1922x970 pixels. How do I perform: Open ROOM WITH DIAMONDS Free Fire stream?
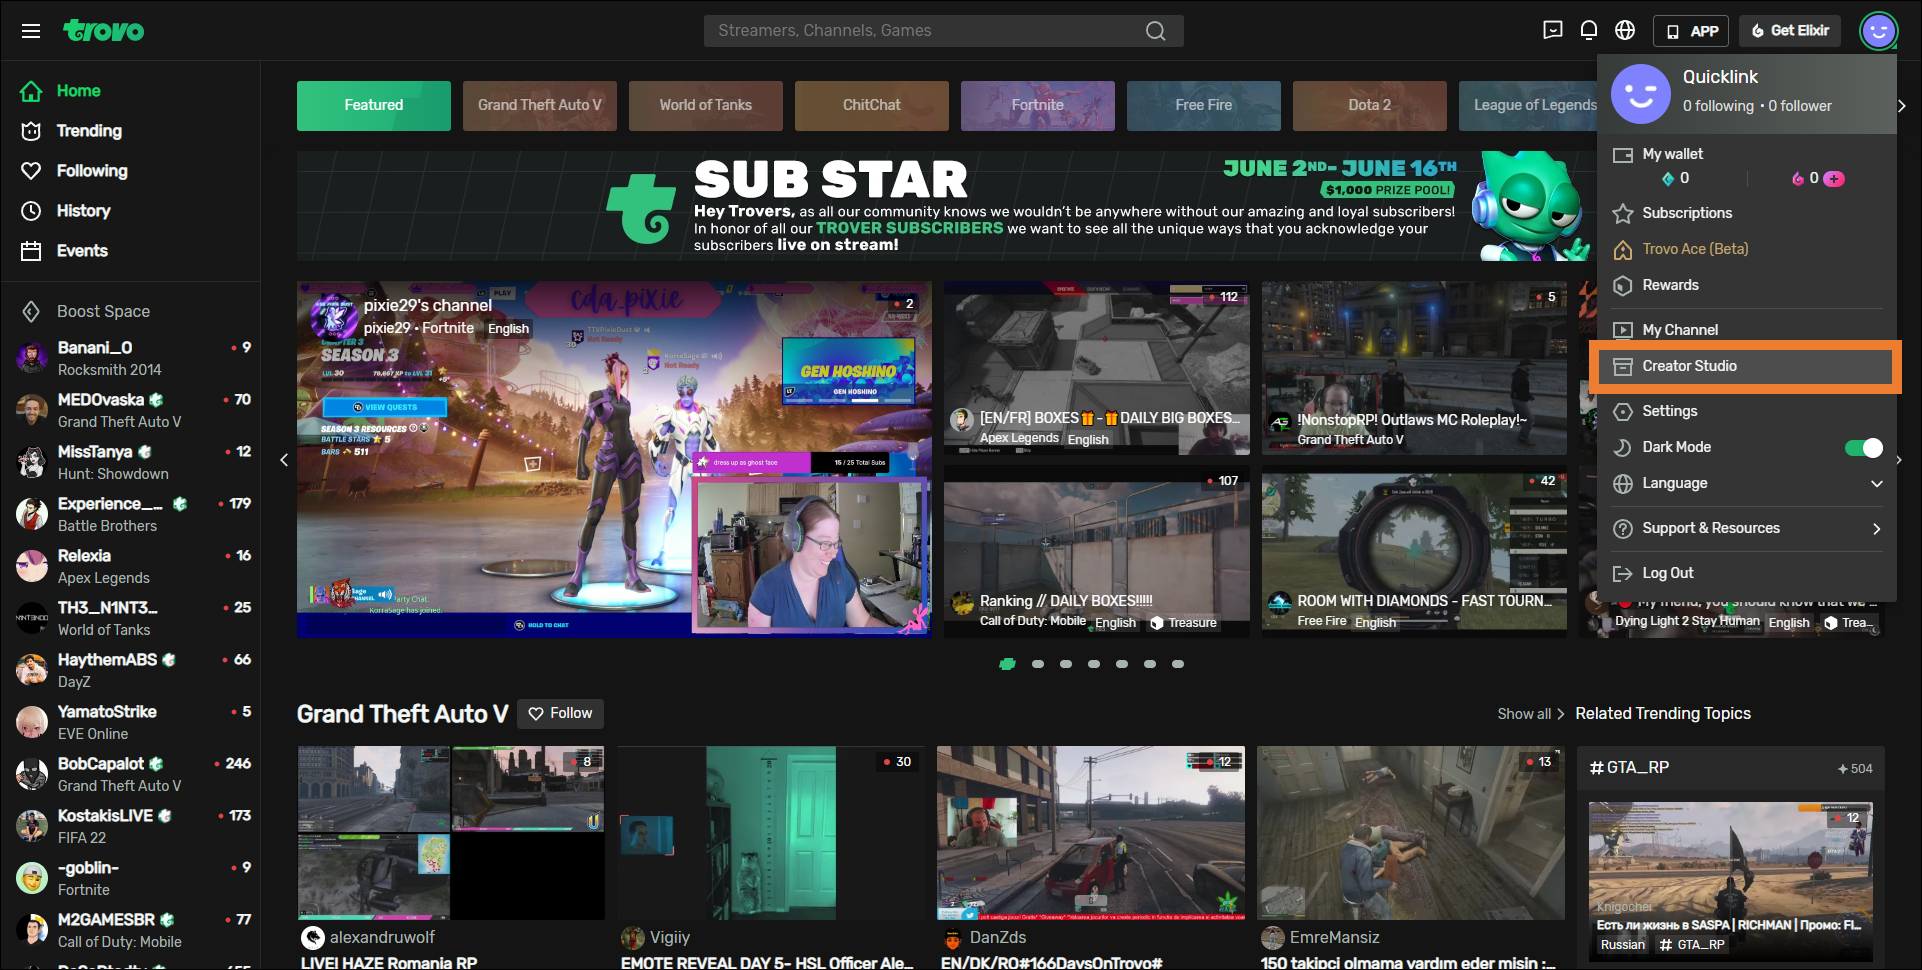coord(1414,552)
